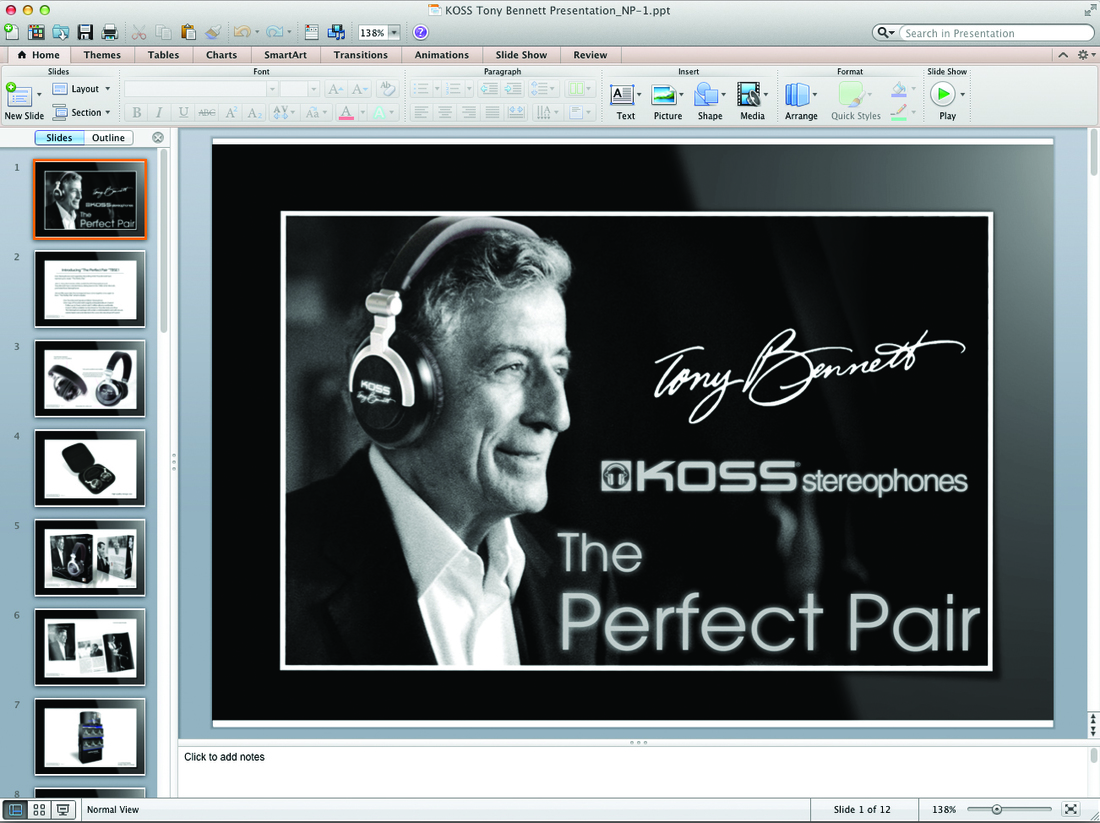Switch the side pane to Outline
Viewport: 1100px width, 823px height.
pos(108,138)
